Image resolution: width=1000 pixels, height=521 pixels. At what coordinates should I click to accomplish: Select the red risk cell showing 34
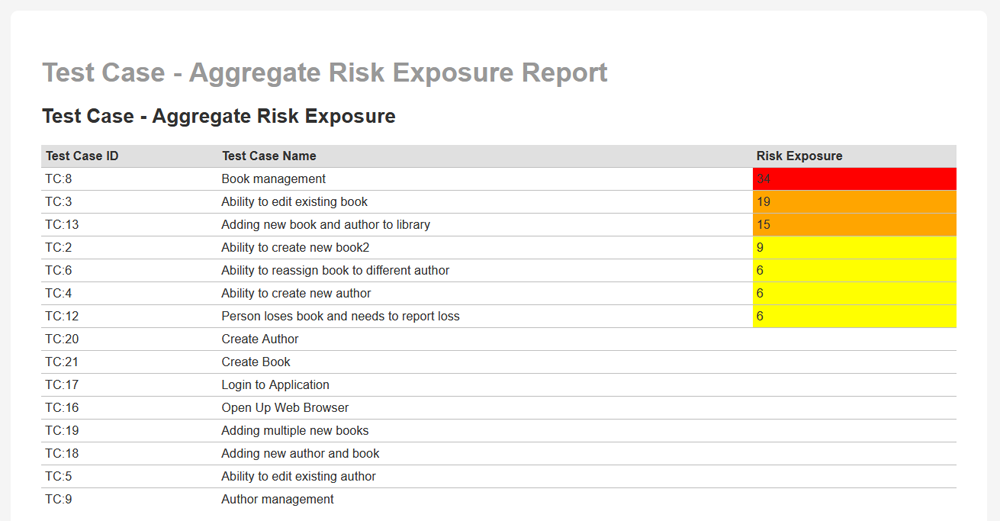(x=854, y=179)
